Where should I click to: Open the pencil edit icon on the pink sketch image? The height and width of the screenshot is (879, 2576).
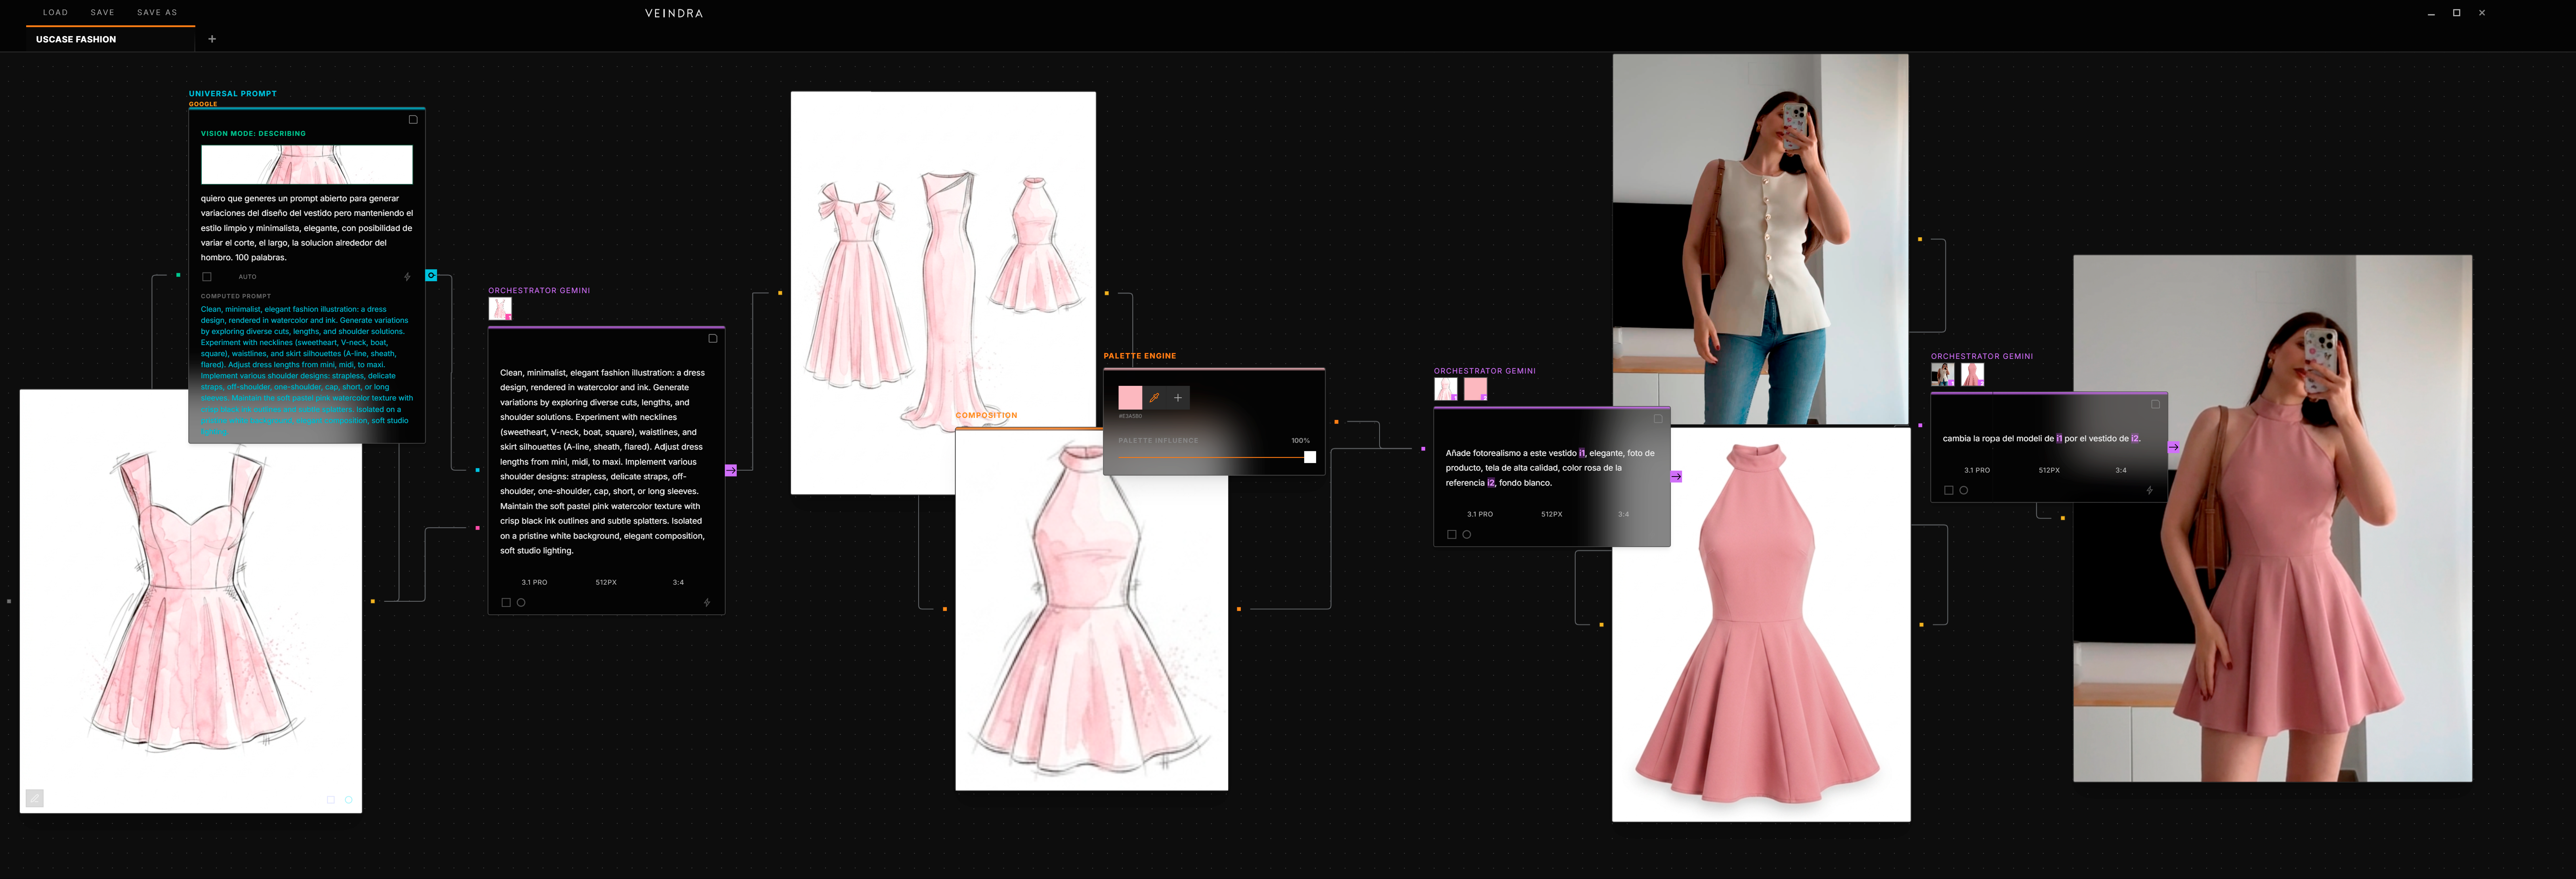click(35, 798)
